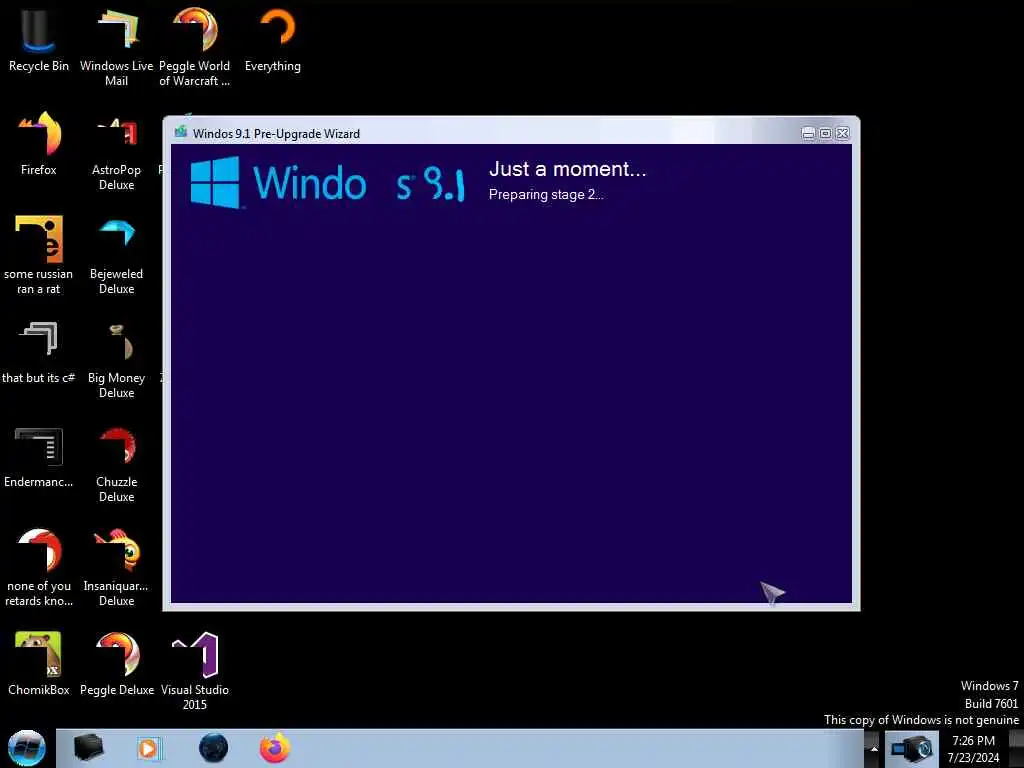The width and height of the screenshot is (1024, 768).
Task: Open the taskbar clock showing 7:26 PM
Action: [x=973, y=749]
